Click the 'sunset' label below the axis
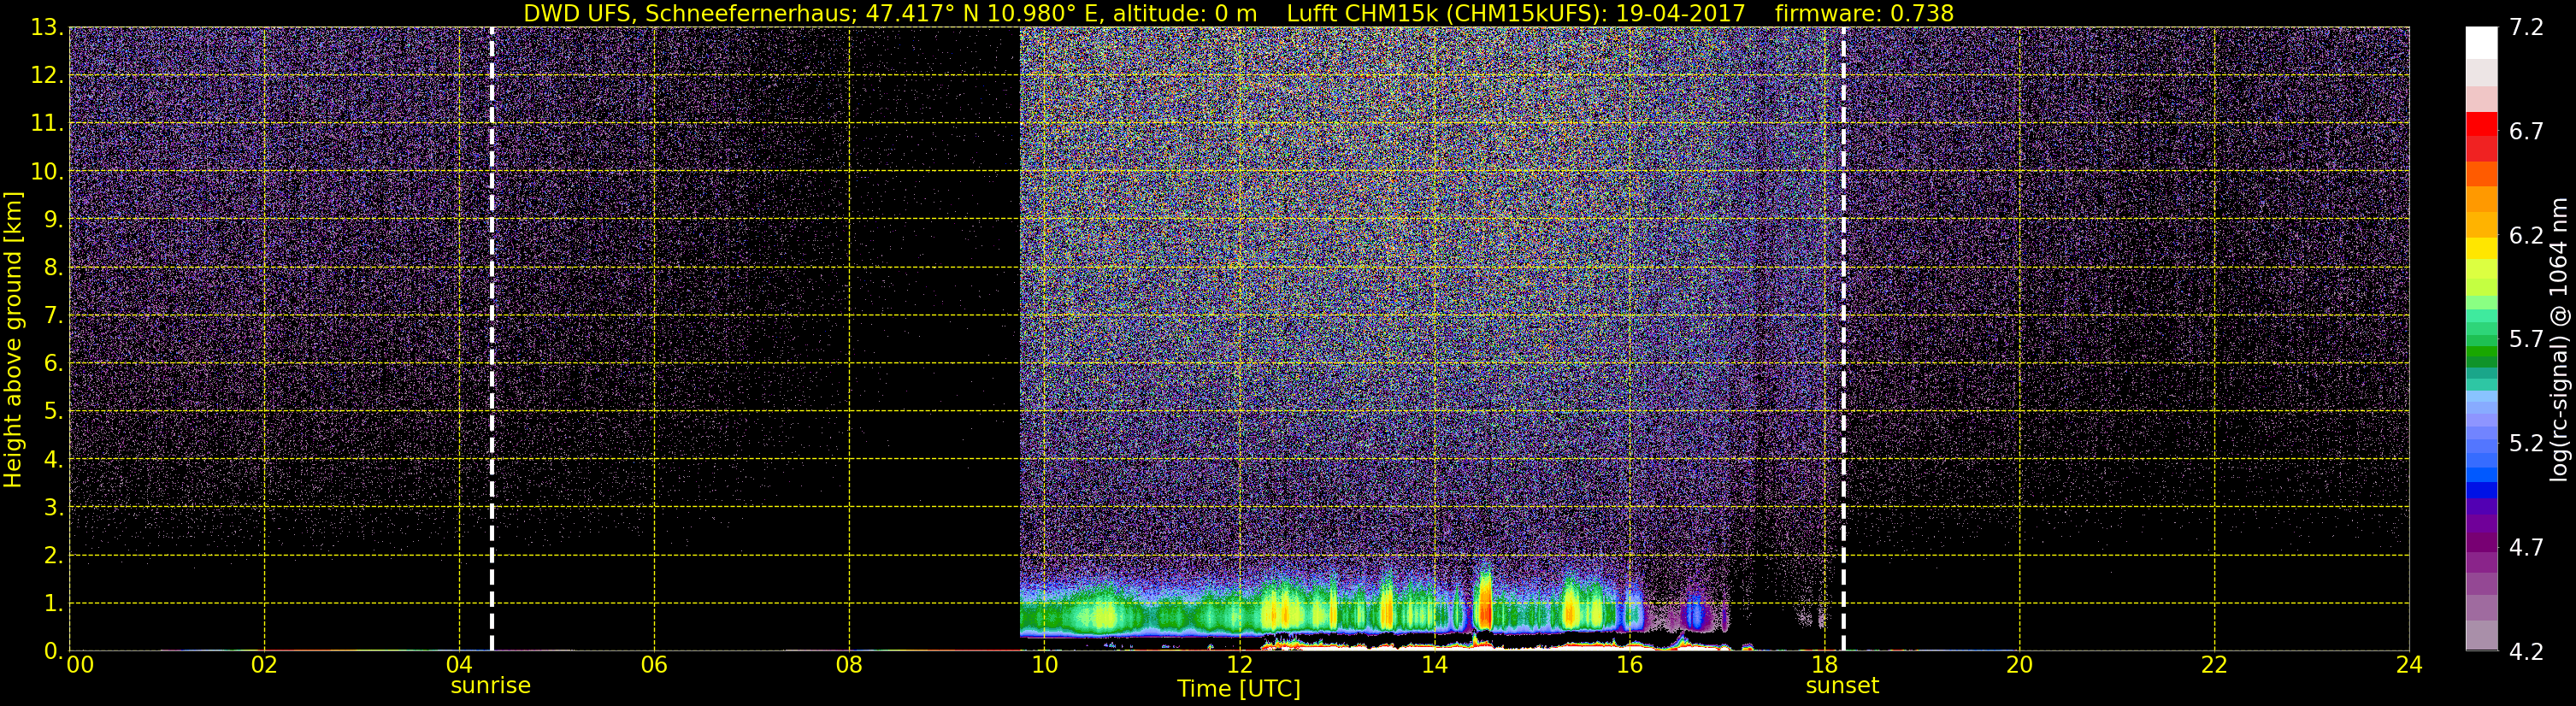The height and width of the screenshot is (706, 2576). (1842, 686)
